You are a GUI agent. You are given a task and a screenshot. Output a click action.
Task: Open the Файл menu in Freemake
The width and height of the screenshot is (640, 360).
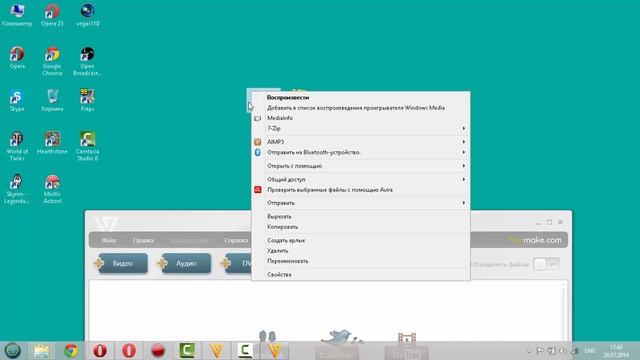click(x=109, y=240)
